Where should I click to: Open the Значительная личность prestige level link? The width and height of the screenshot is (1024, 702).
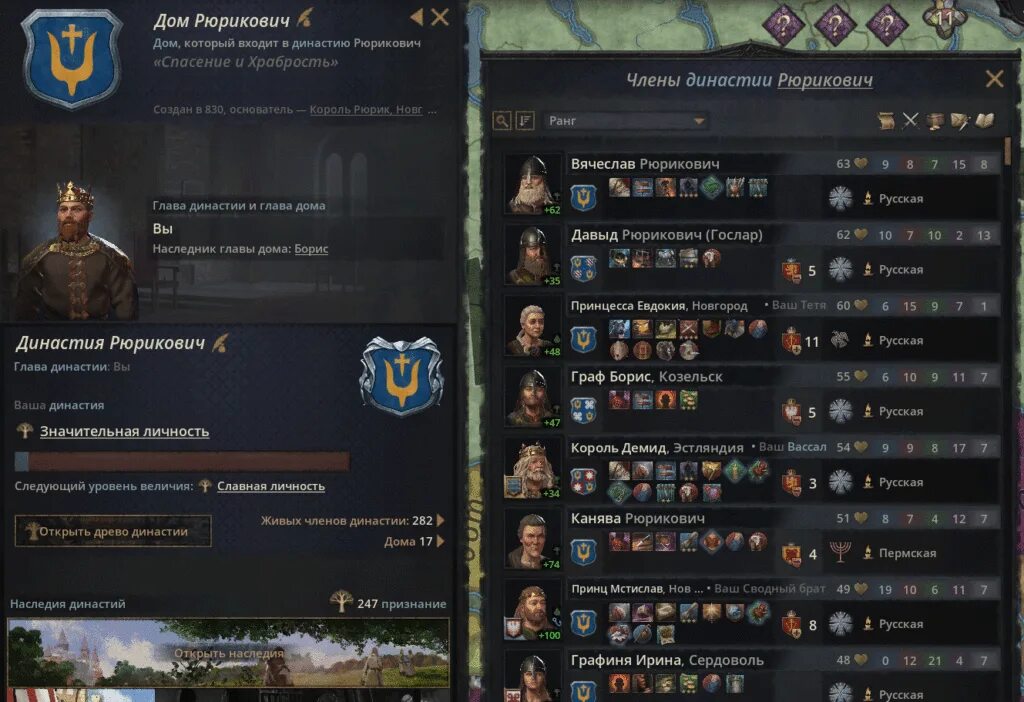125,431
